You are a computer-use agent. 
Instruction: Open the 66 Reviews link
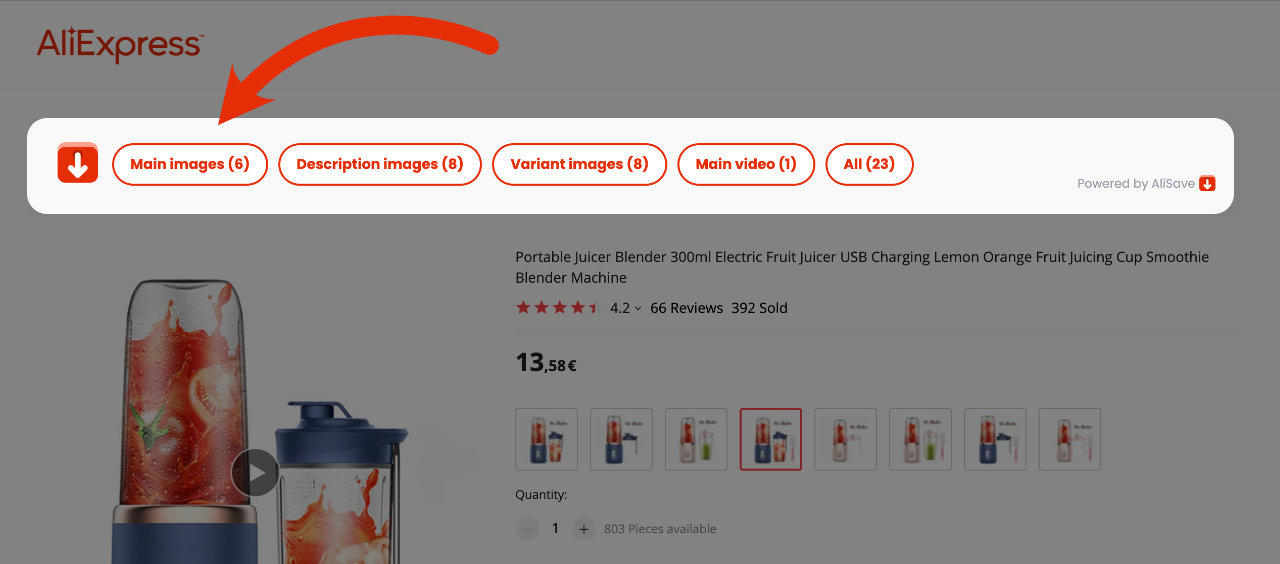click(686, 308)
